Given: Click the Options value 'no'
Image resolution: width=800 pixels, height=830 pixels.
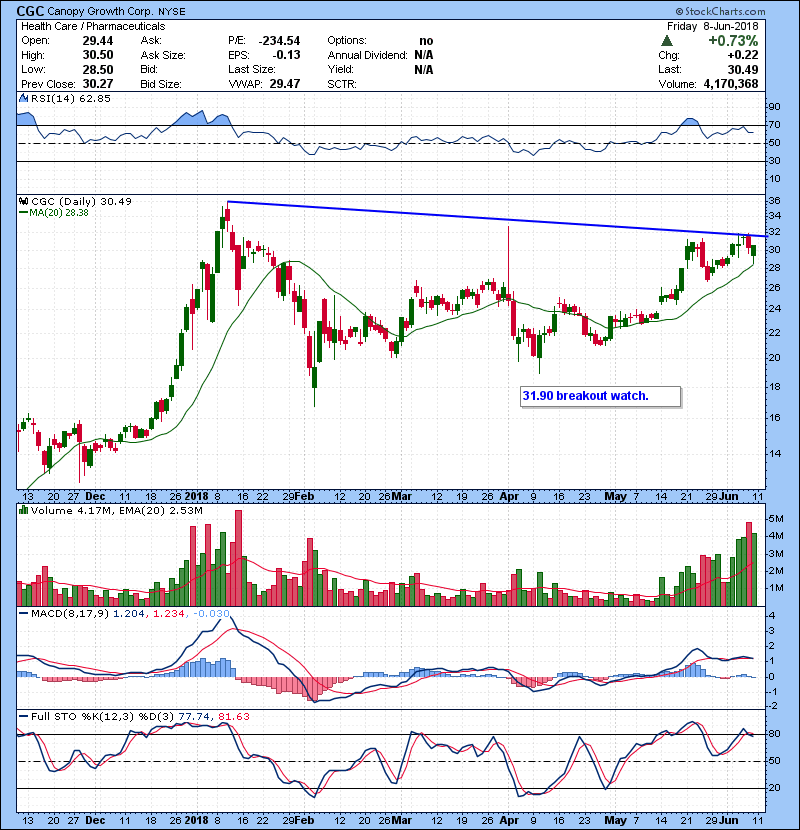Looking at the screenshot, I should [x=426, y=41].
